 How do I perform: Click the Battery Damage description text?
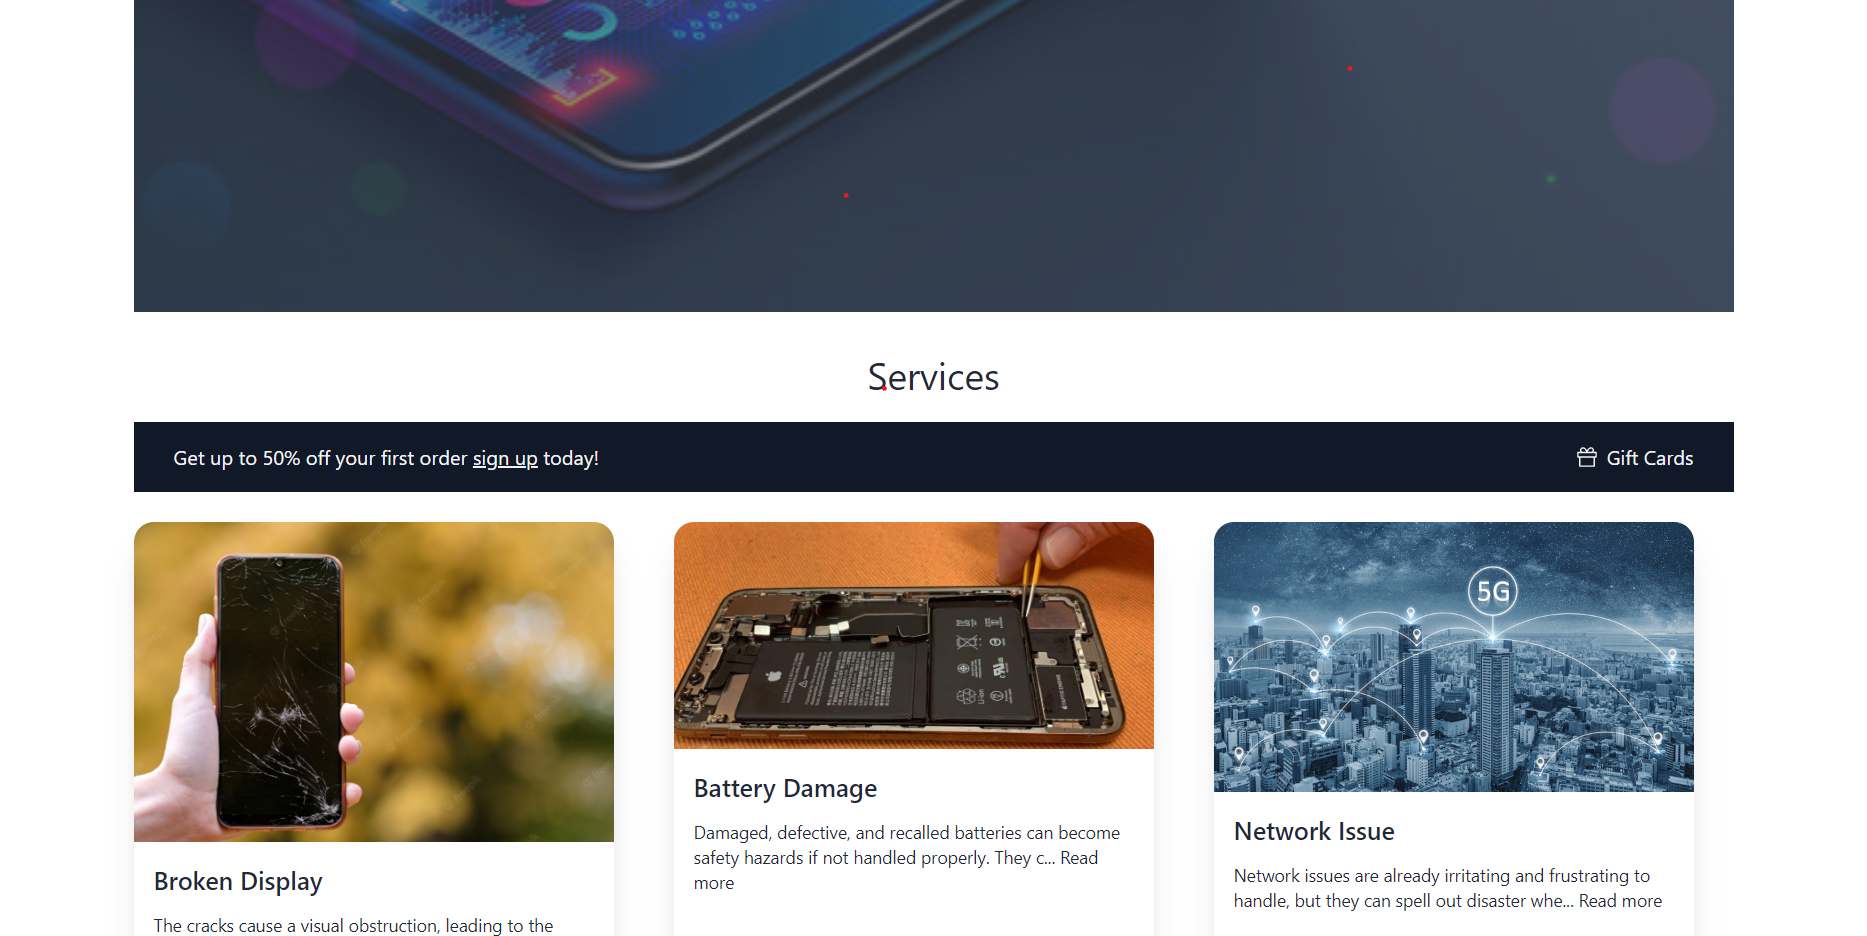point(906,858)
